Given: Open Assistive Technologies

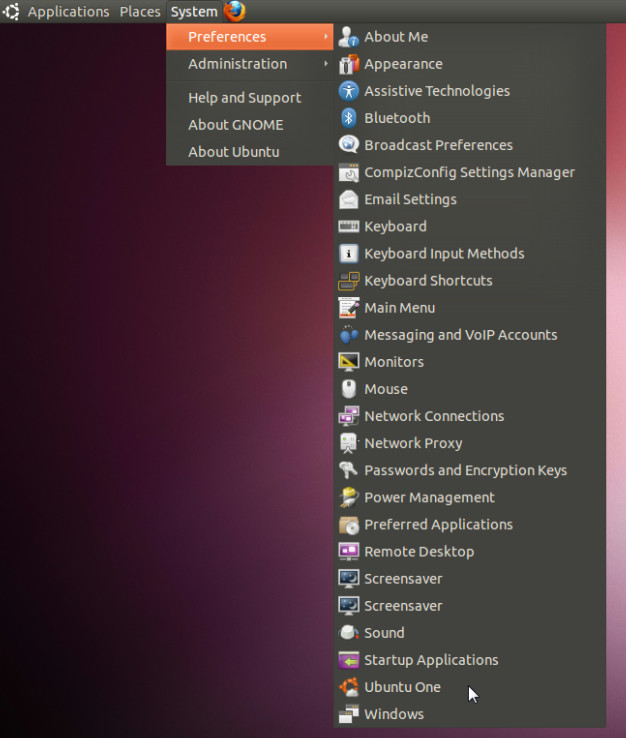Looking at the screenshot, I should point(470,91).
